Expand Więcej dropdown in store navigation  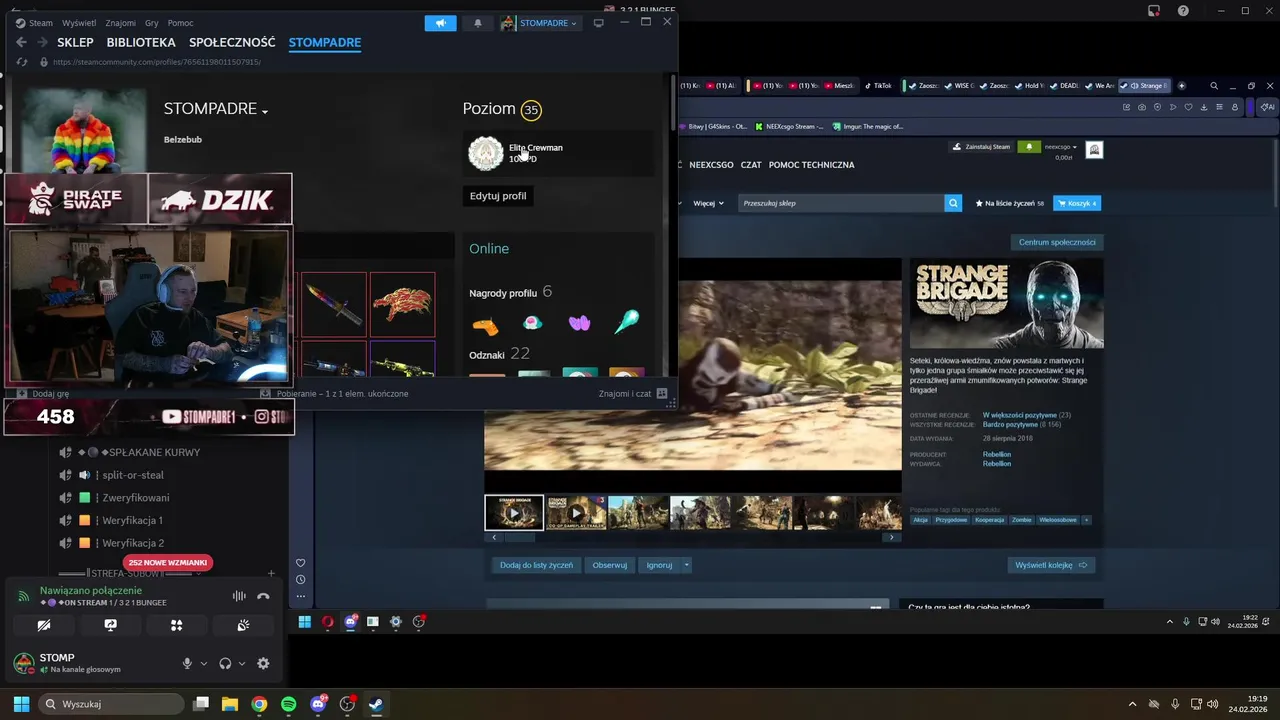707,203
